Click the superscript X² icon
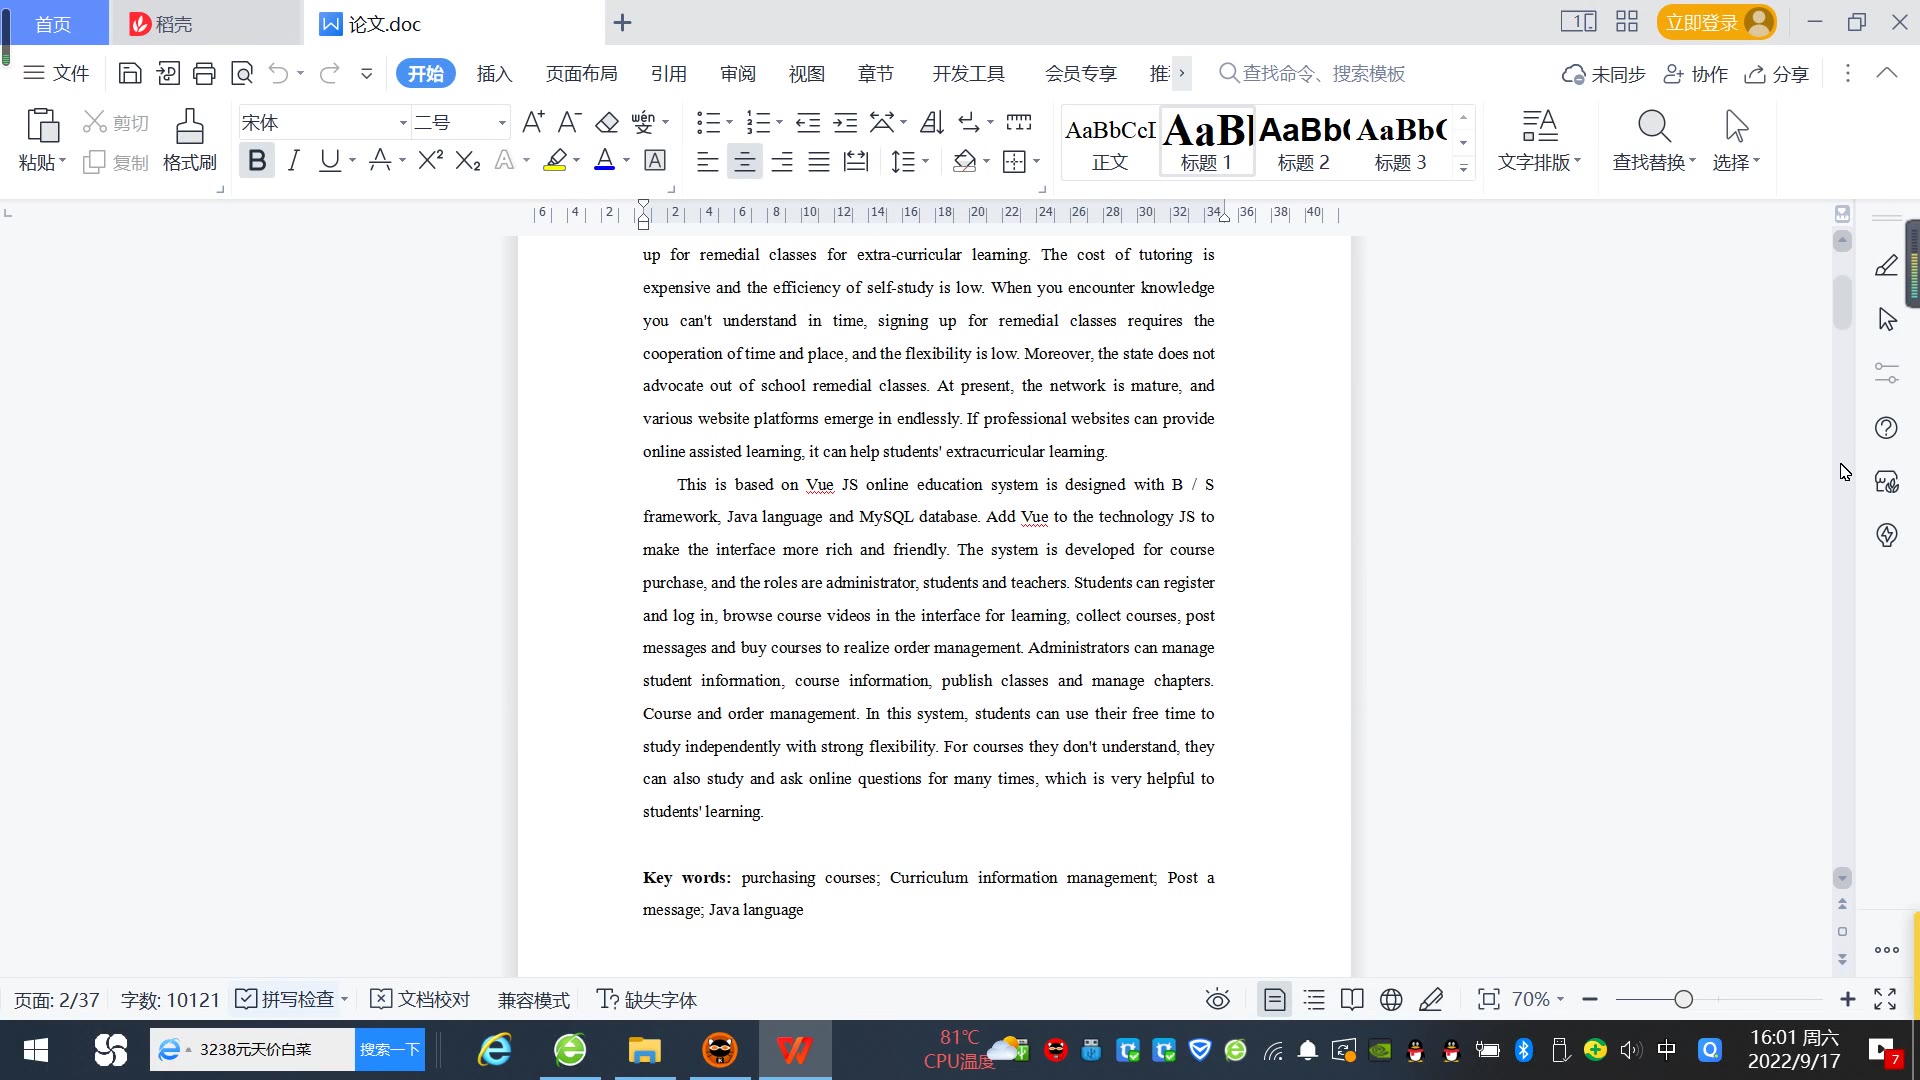This screenshot has width=1920, height=1080. pyautogui.click(x=430, y=160)
